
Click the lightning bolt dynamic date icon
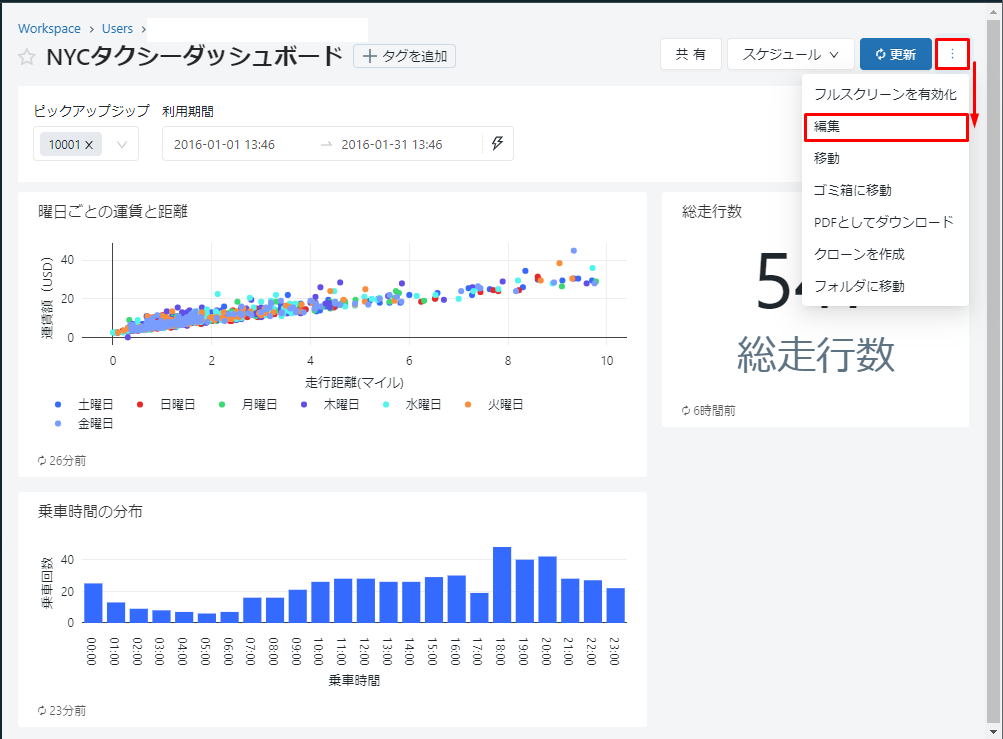point(497,144)
